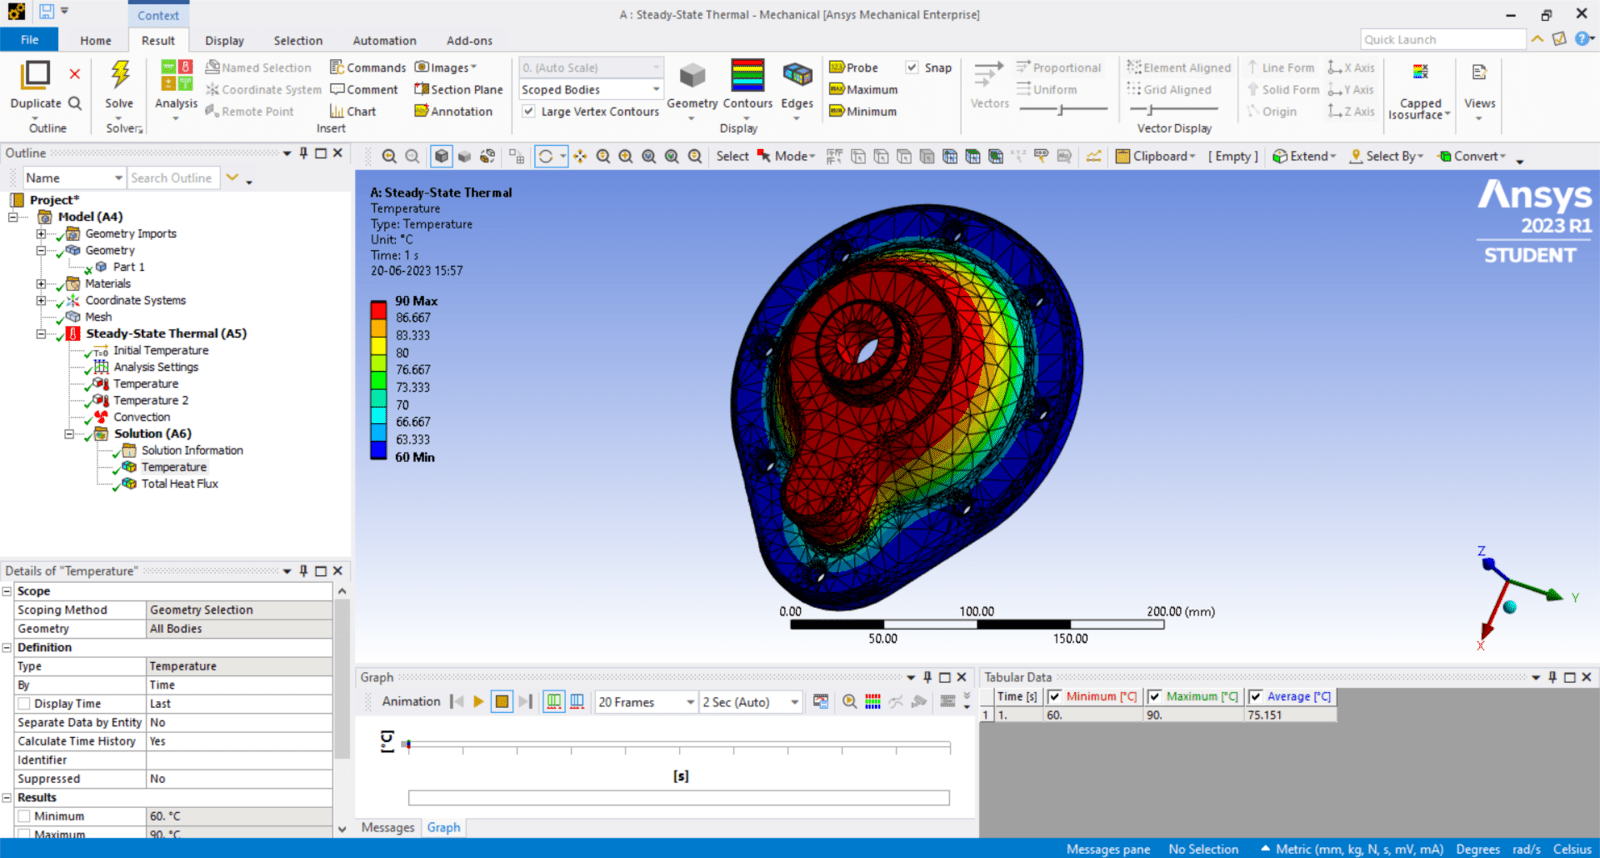Open the 2 Sec (Auto) dropdown

tap(751, 702)
